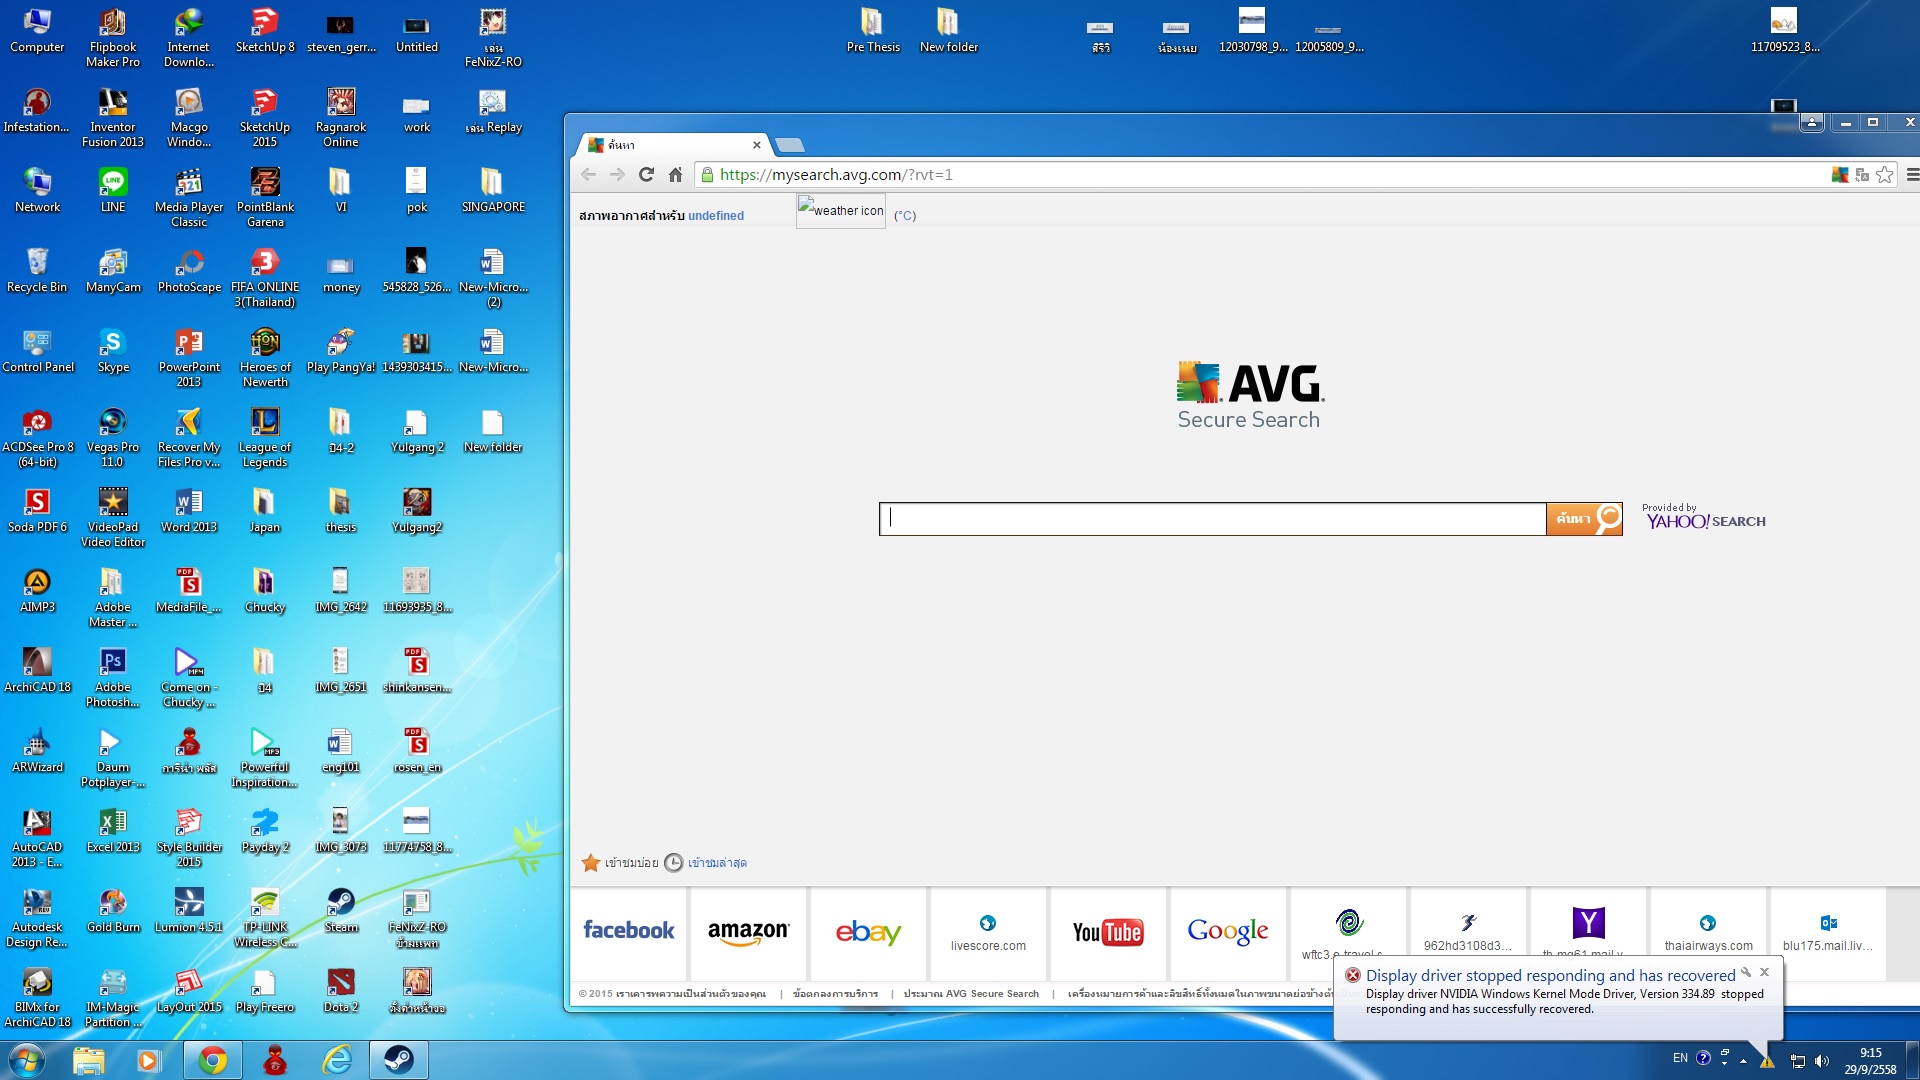The width and height of the screenshot is (1920, 1080).
Task: Open Google Chrome from the taskbar
Action: tap(212, 1060)
